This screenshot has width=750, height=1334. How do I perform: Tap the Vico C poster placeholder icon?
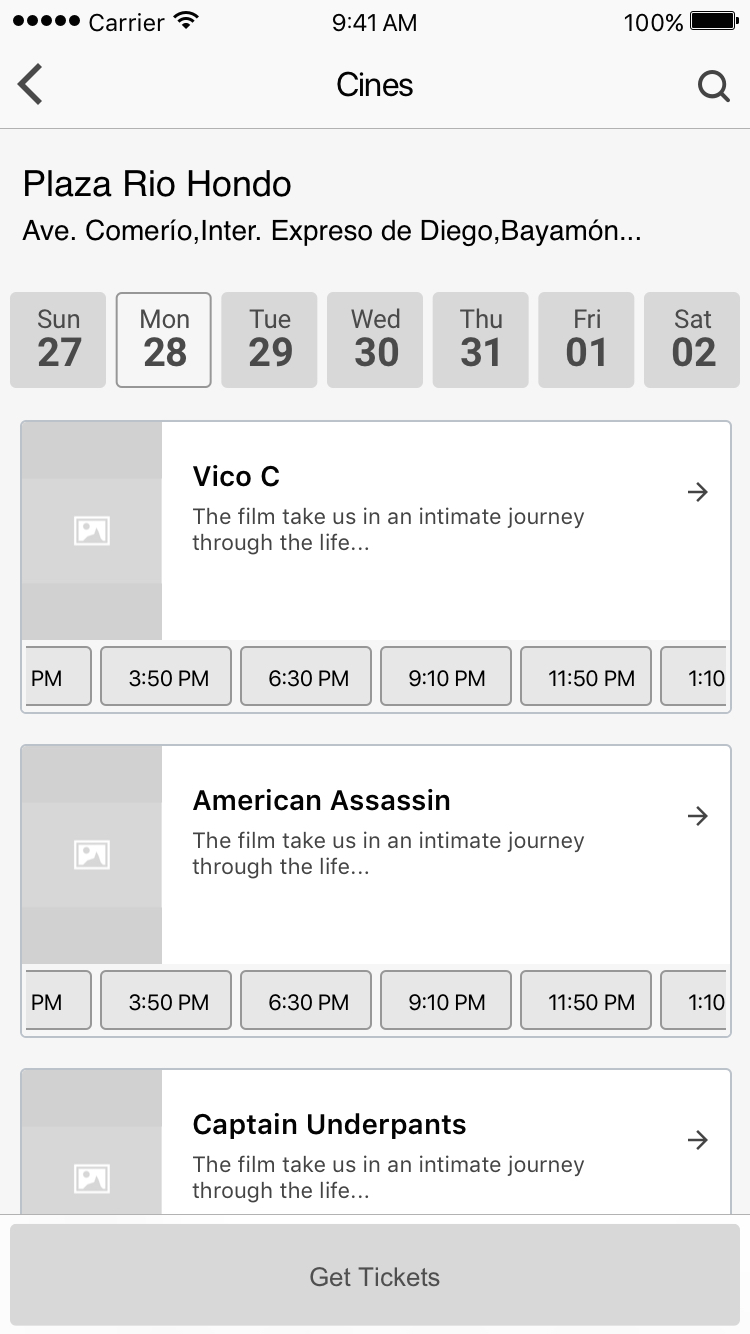91,531
